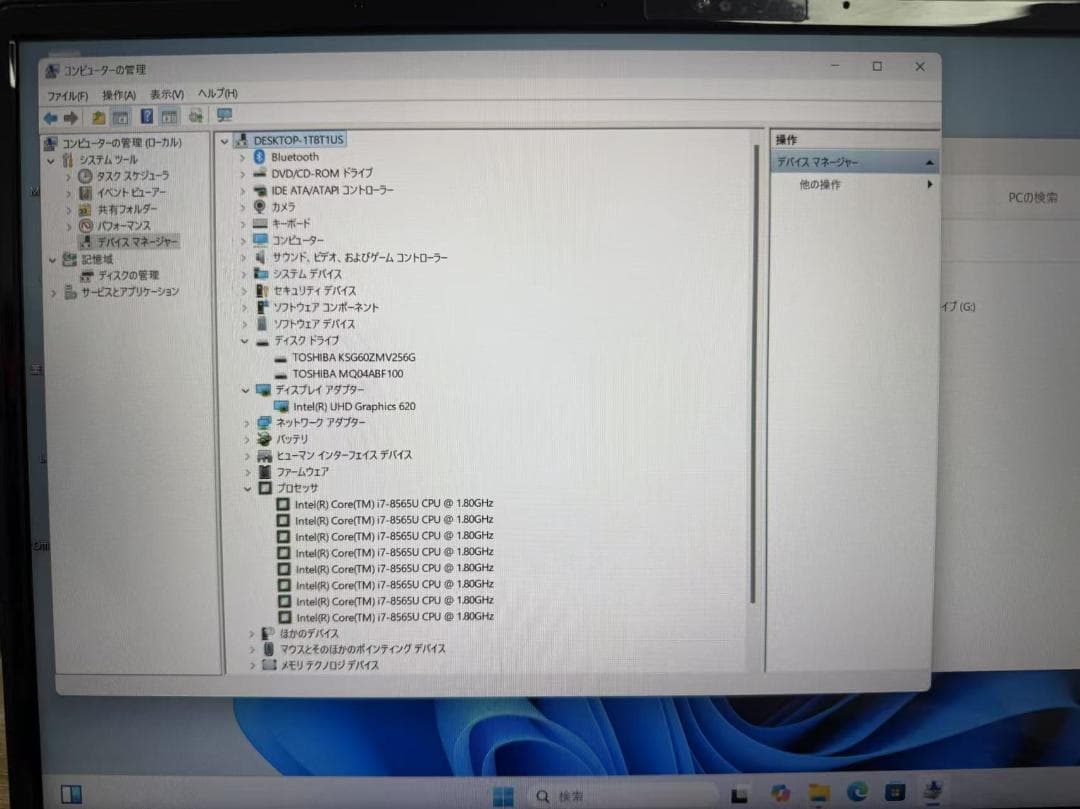Viewport: 1080px width, 809px height.
Task: Click the scan for hardware changes monitor icon
Action: click(224, 116)
